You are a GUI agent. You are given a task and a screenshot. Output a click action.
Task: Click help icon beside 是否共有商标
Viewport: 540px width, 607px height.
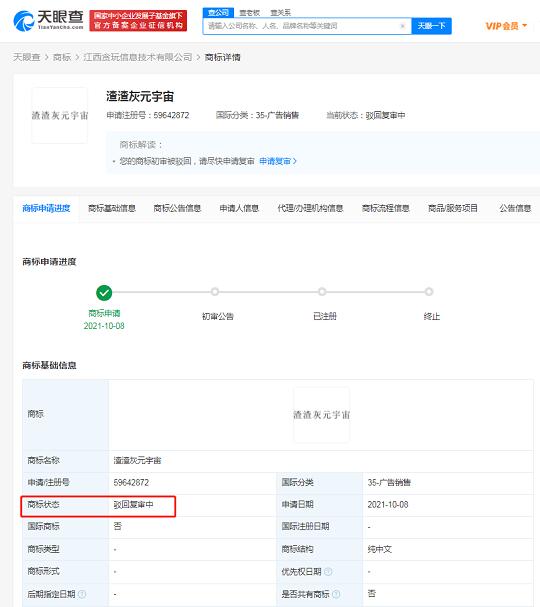336,594
